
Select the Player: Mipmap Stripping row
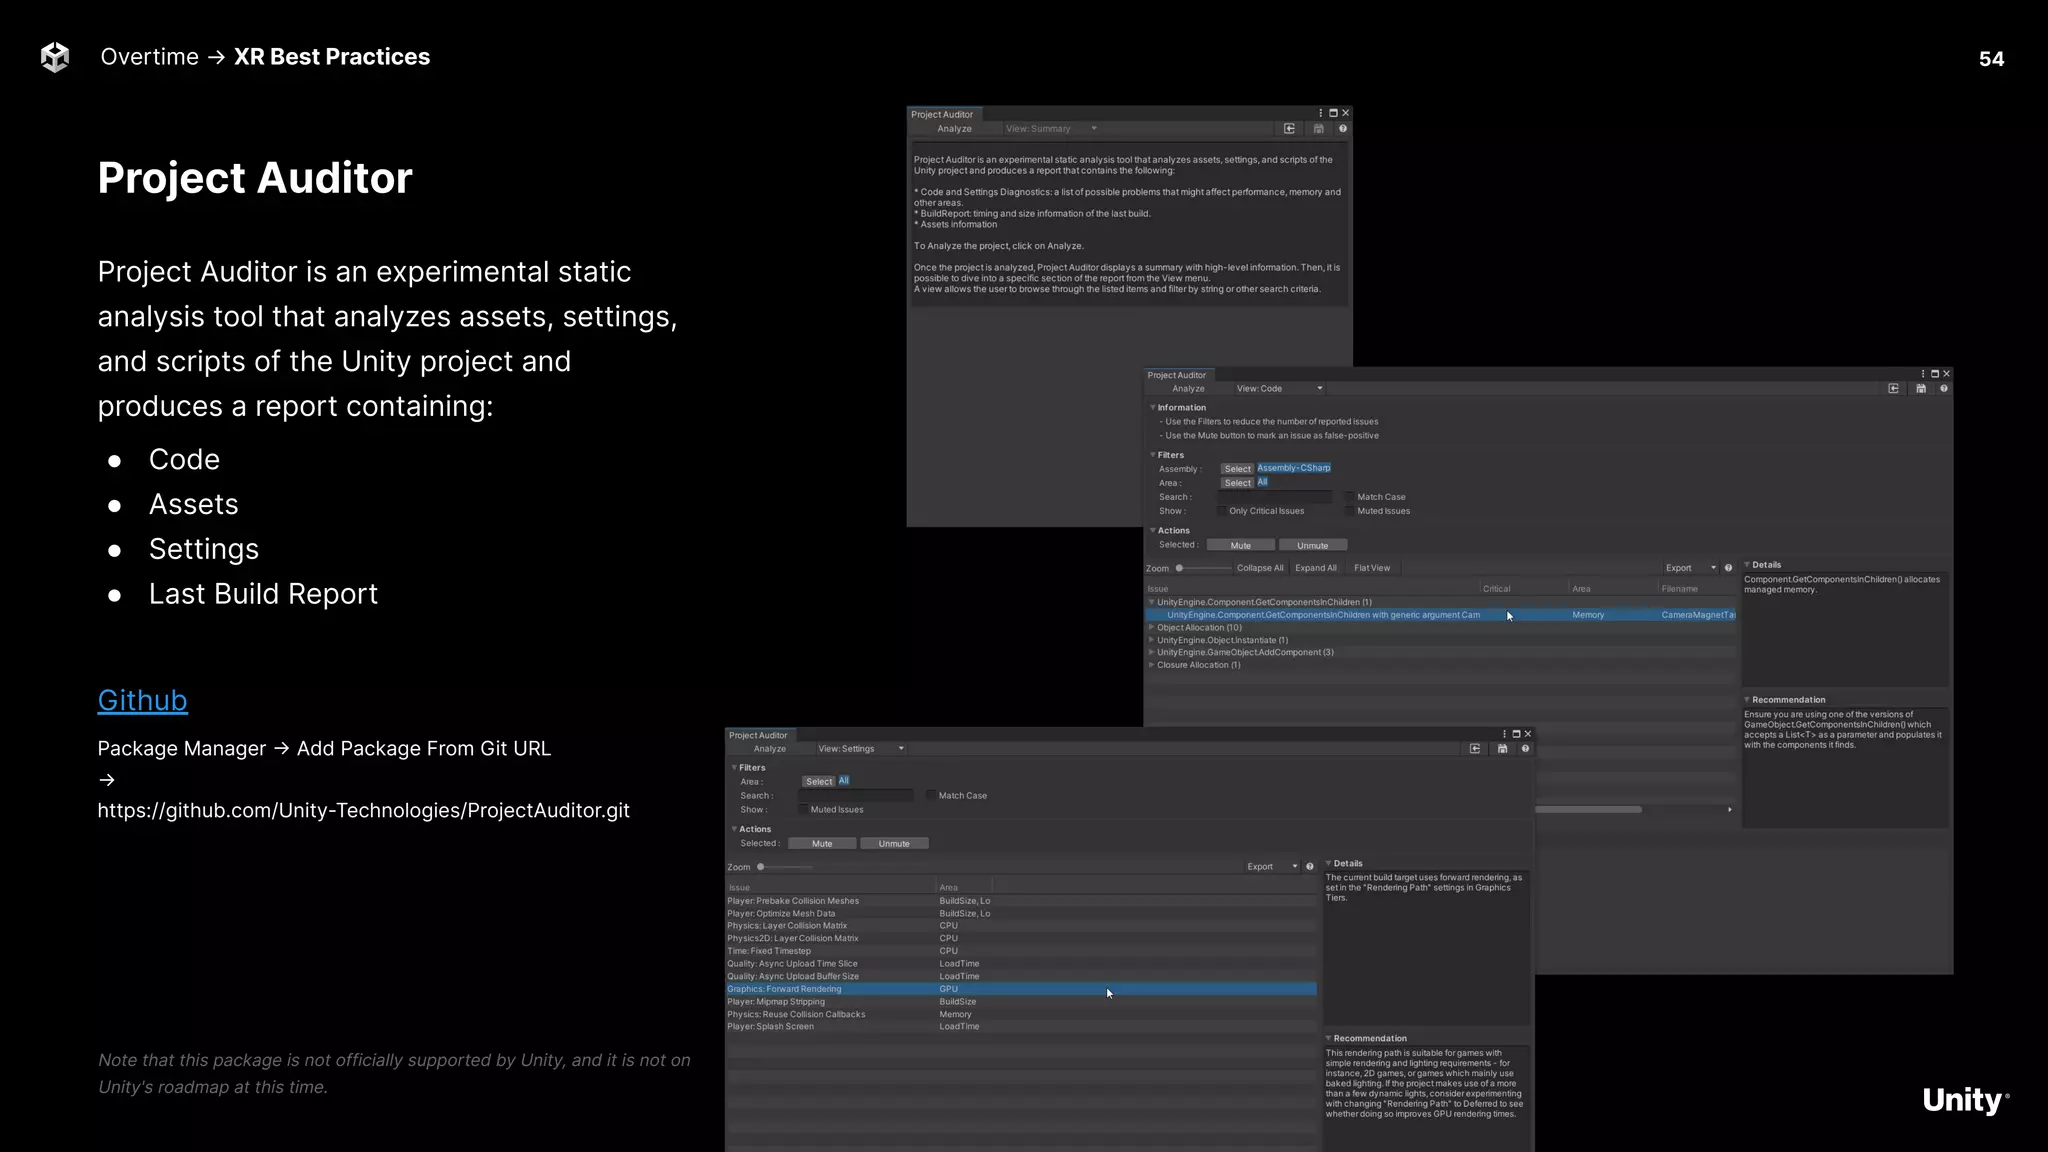(1021, 1002)
